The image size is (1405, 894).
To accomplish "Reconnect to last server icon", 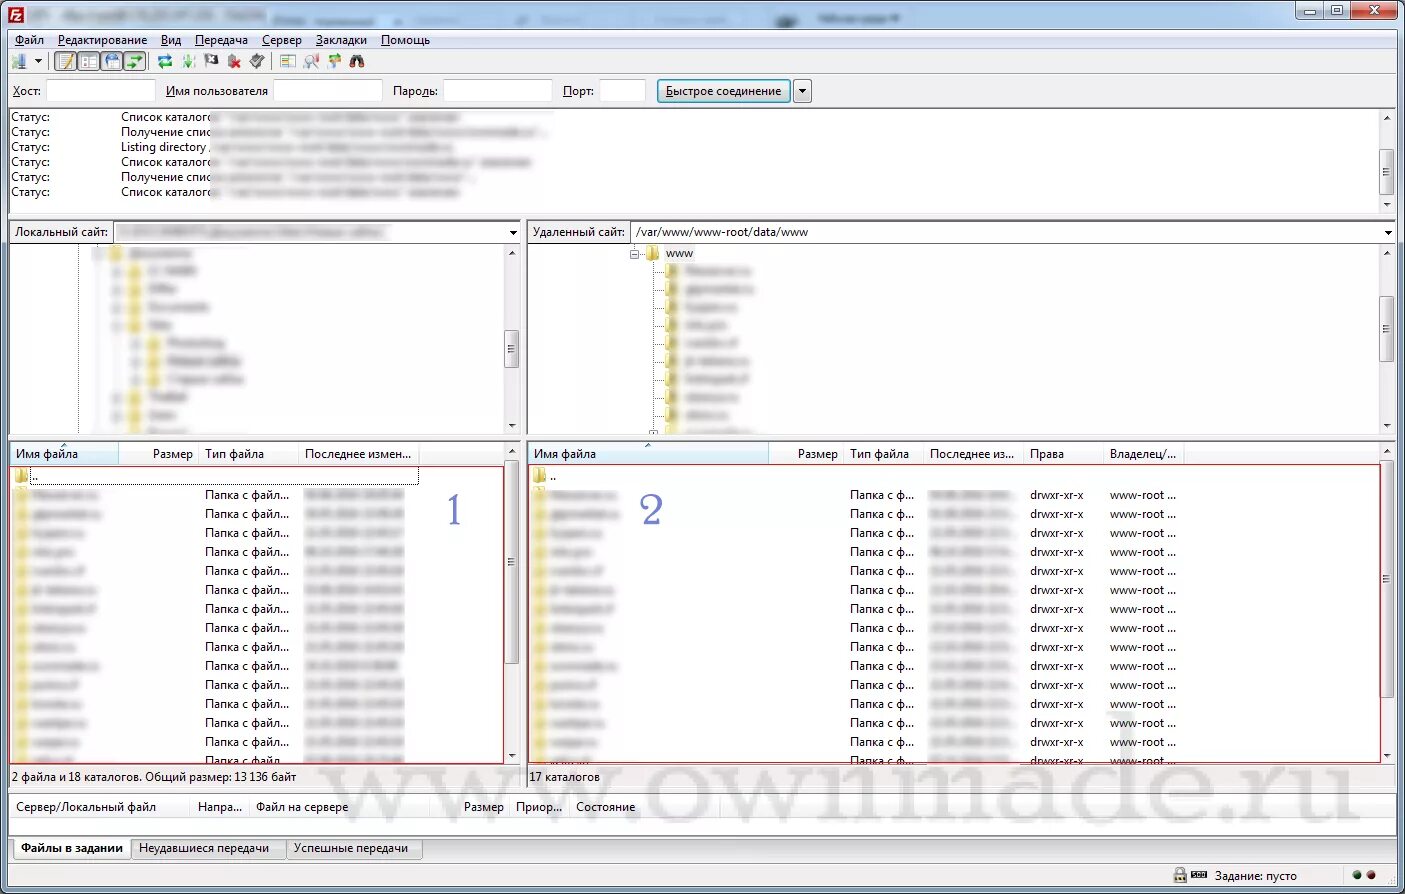I will 257,62.
